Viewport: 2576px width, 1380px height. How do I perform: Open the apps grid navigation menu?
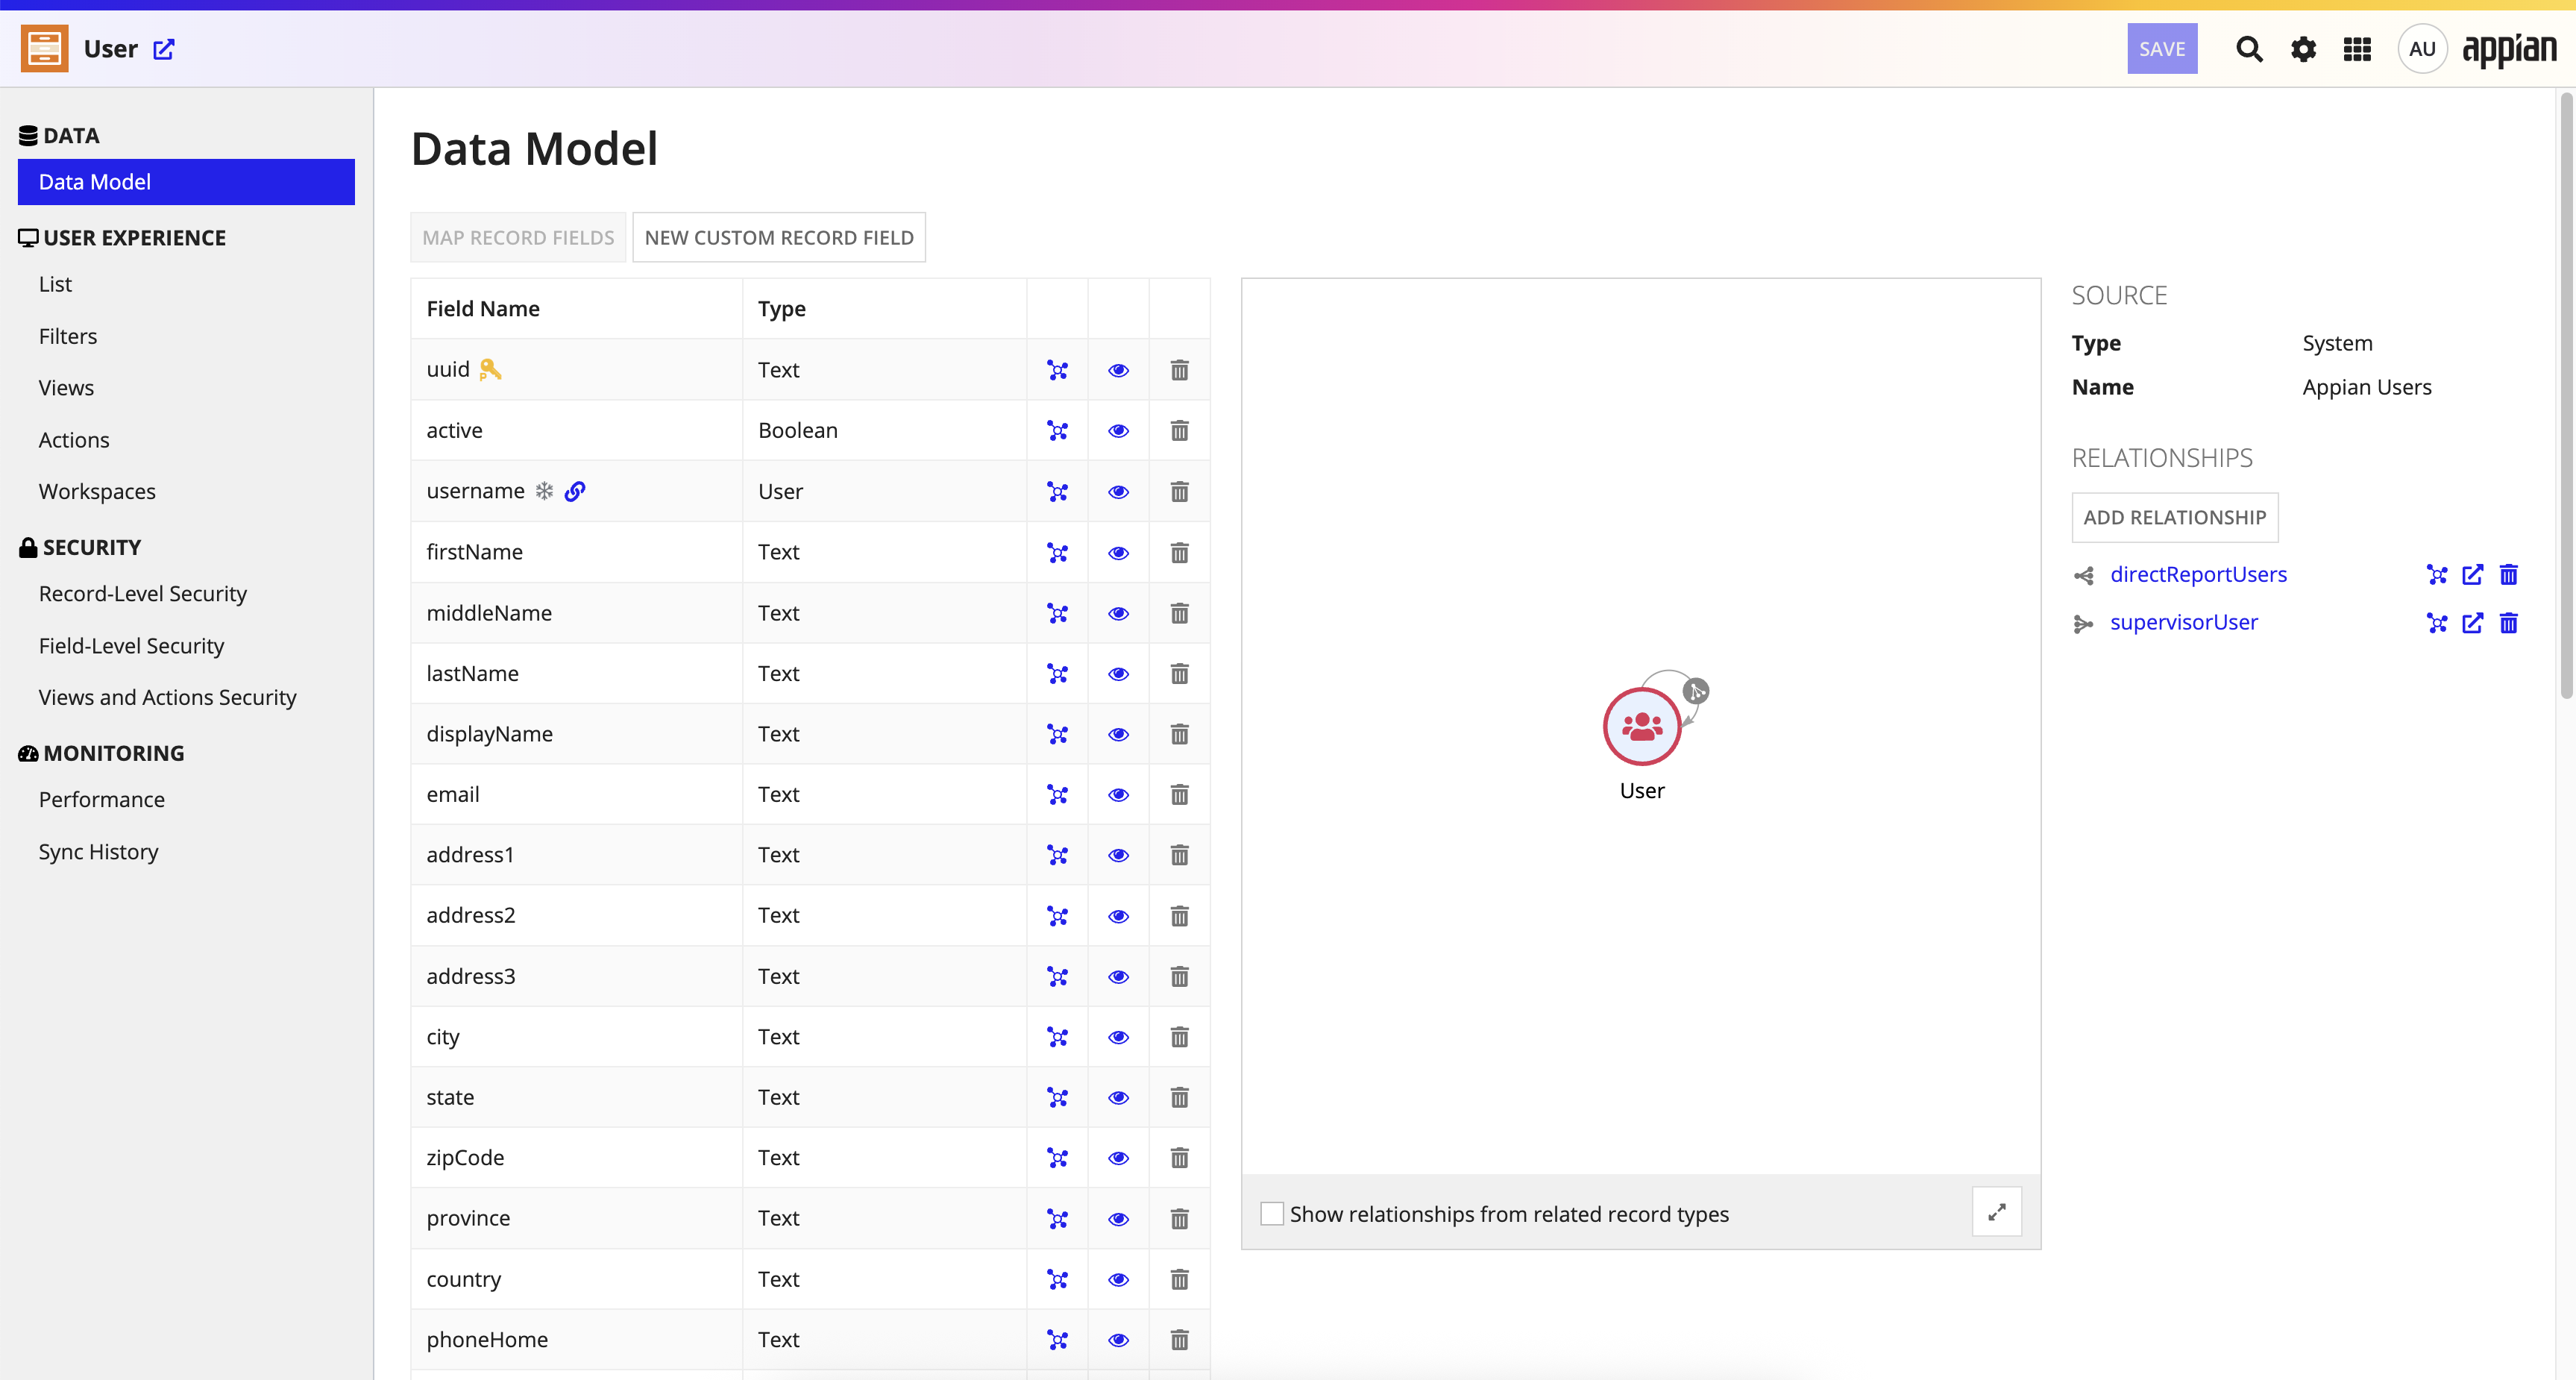point(2357,49)
